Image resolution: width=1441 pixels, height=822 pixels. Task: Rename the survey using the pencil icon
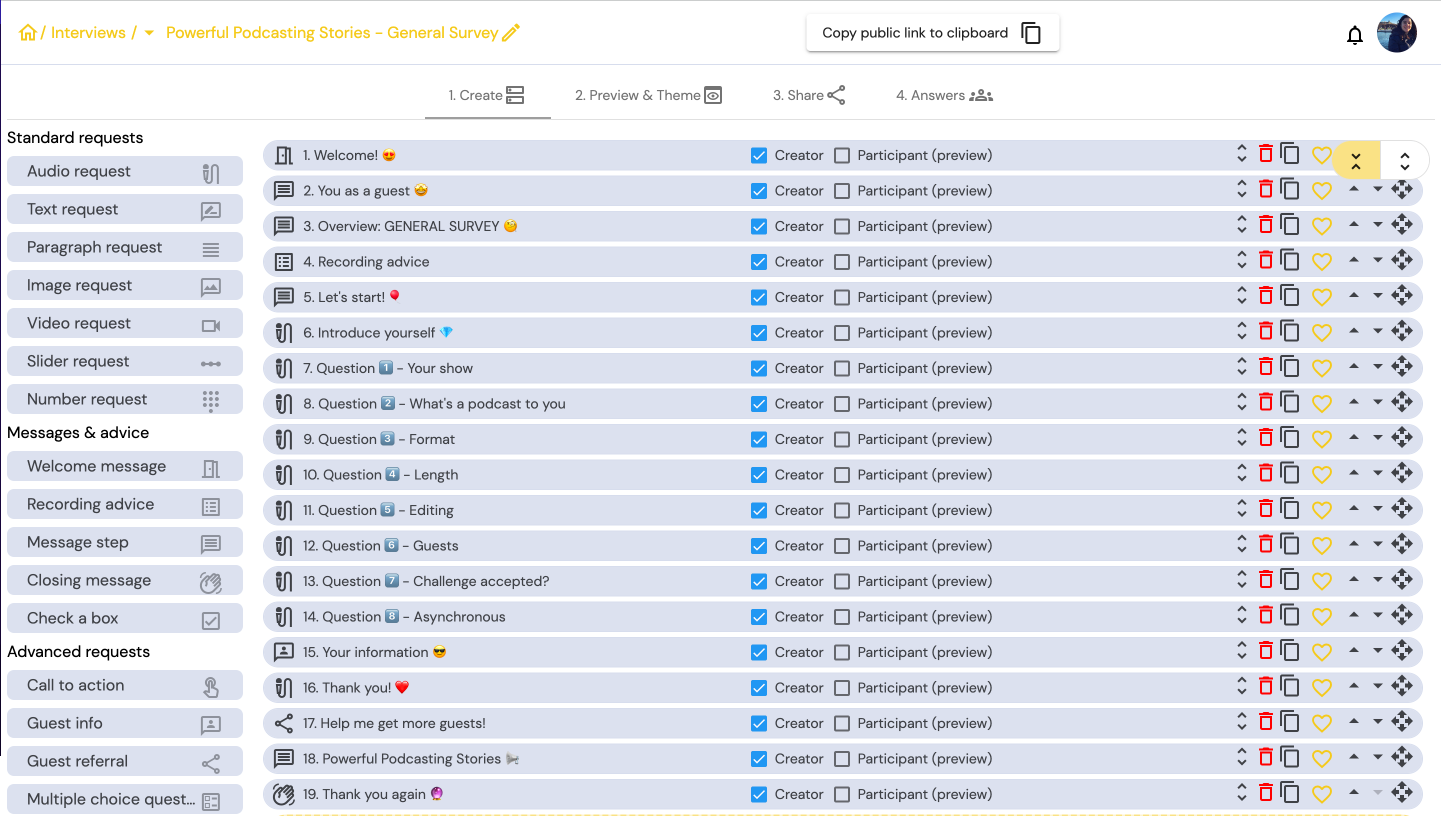click(511, 32)
